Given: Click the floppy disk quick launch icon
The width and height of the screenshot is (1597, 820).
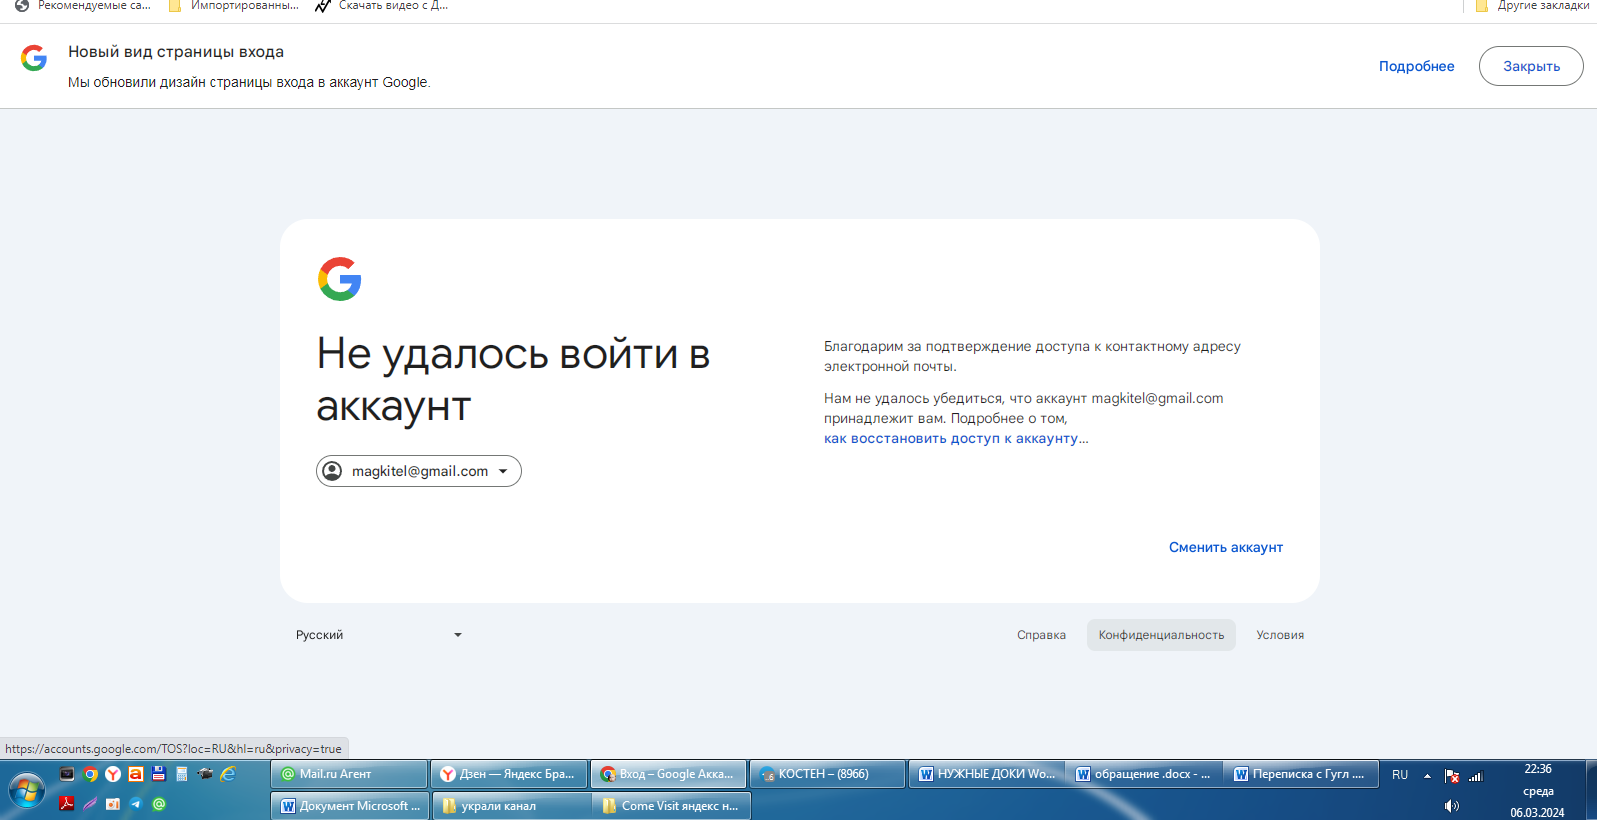Looking at the screenshot, I should (158, 774).
